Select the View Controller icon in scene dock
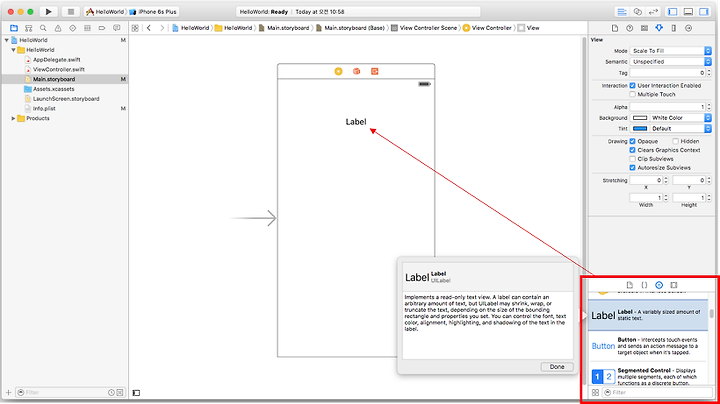 (x=338, y=71)
